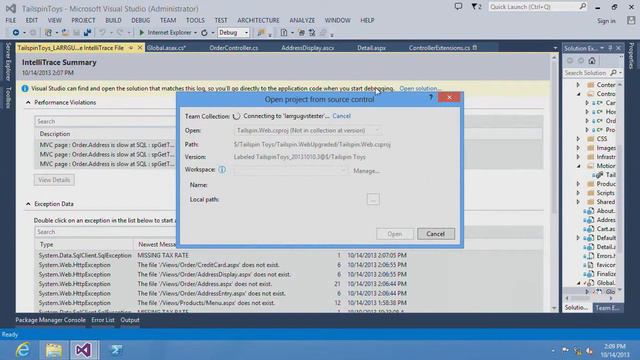Screen dimensions: 640x360
Task: Click the Navigate Backward toolbar icon
Action: (16, 33)
